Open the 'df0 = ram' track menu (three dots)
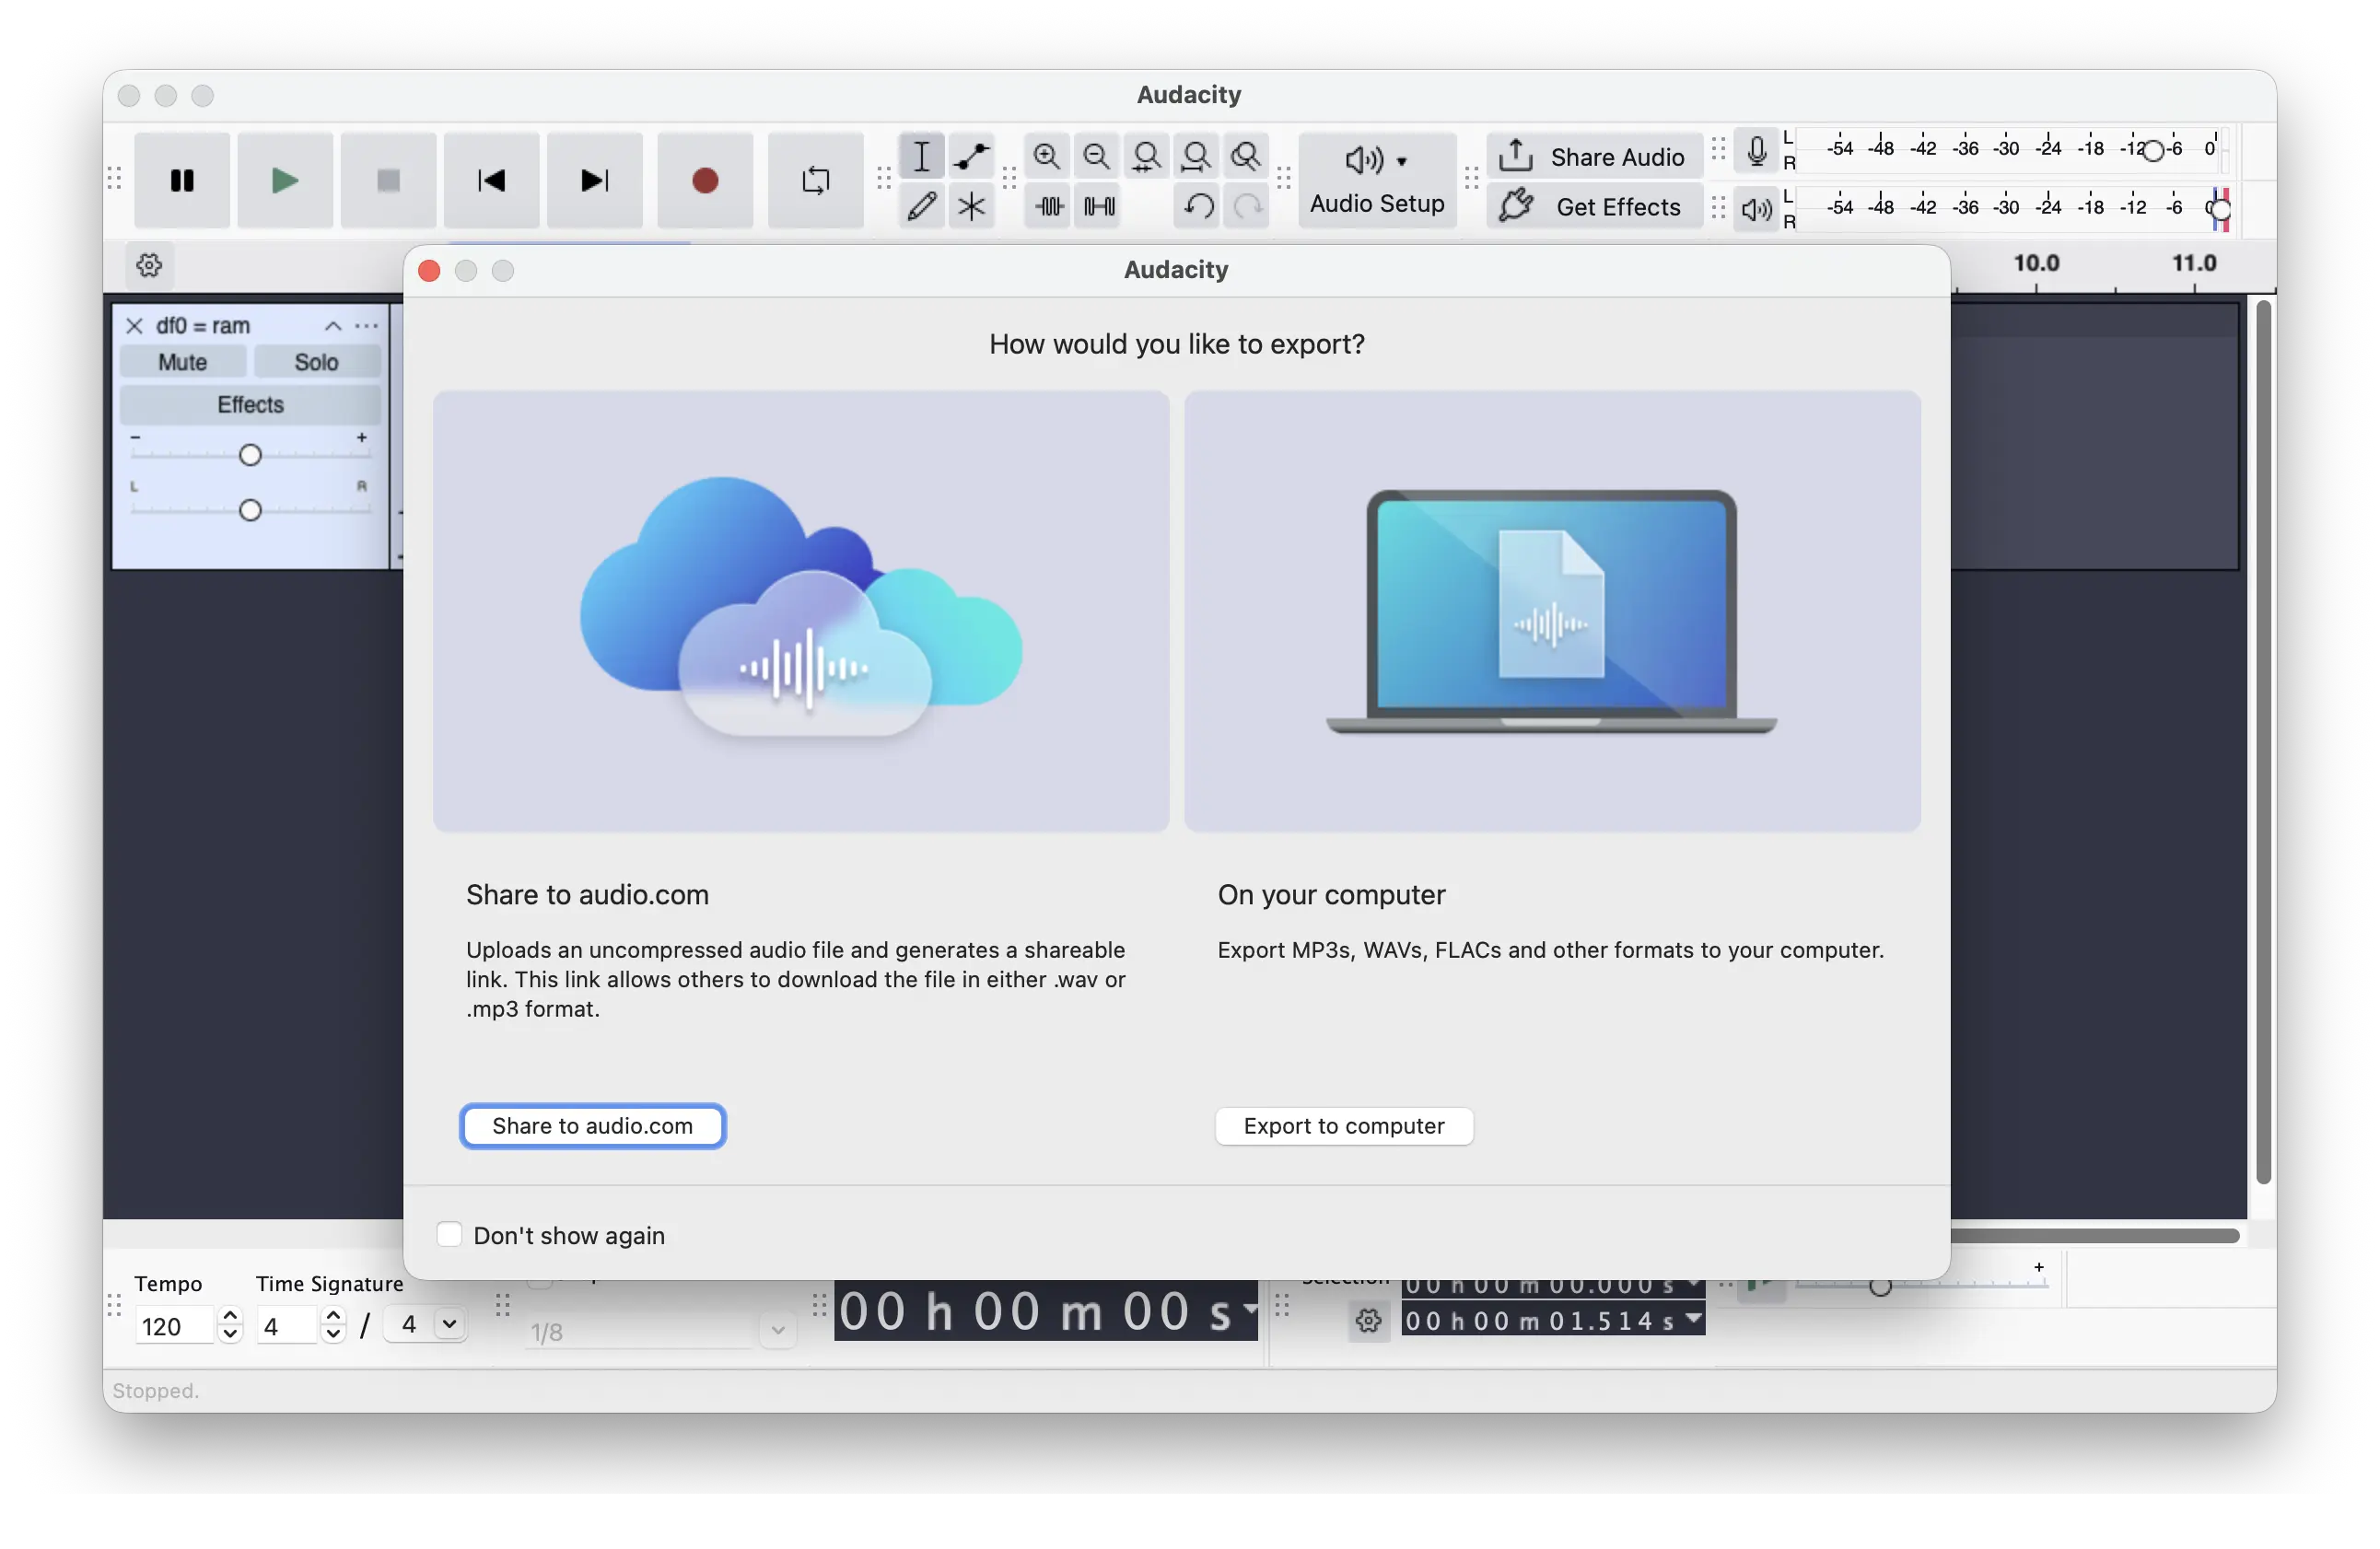 (366, 326)
